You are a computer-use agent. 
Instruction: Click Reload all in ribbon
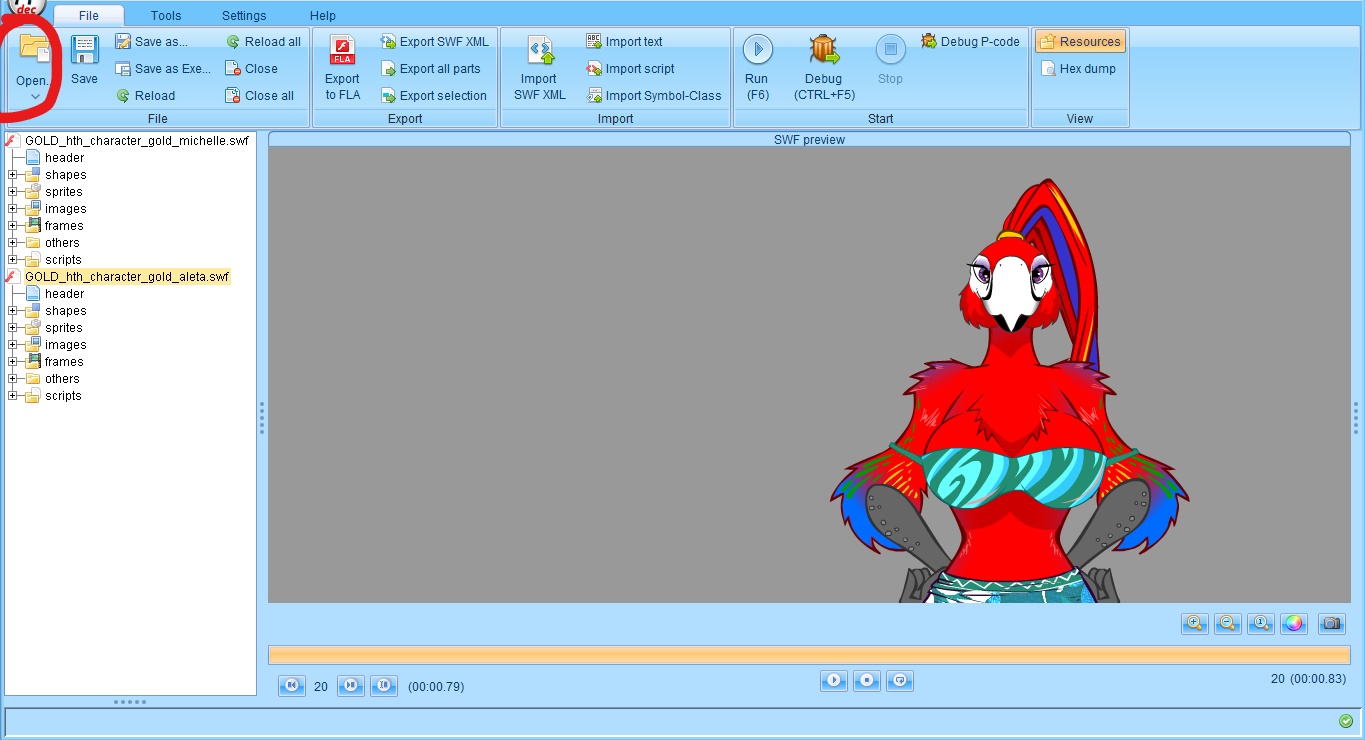[x=263, y=42]
